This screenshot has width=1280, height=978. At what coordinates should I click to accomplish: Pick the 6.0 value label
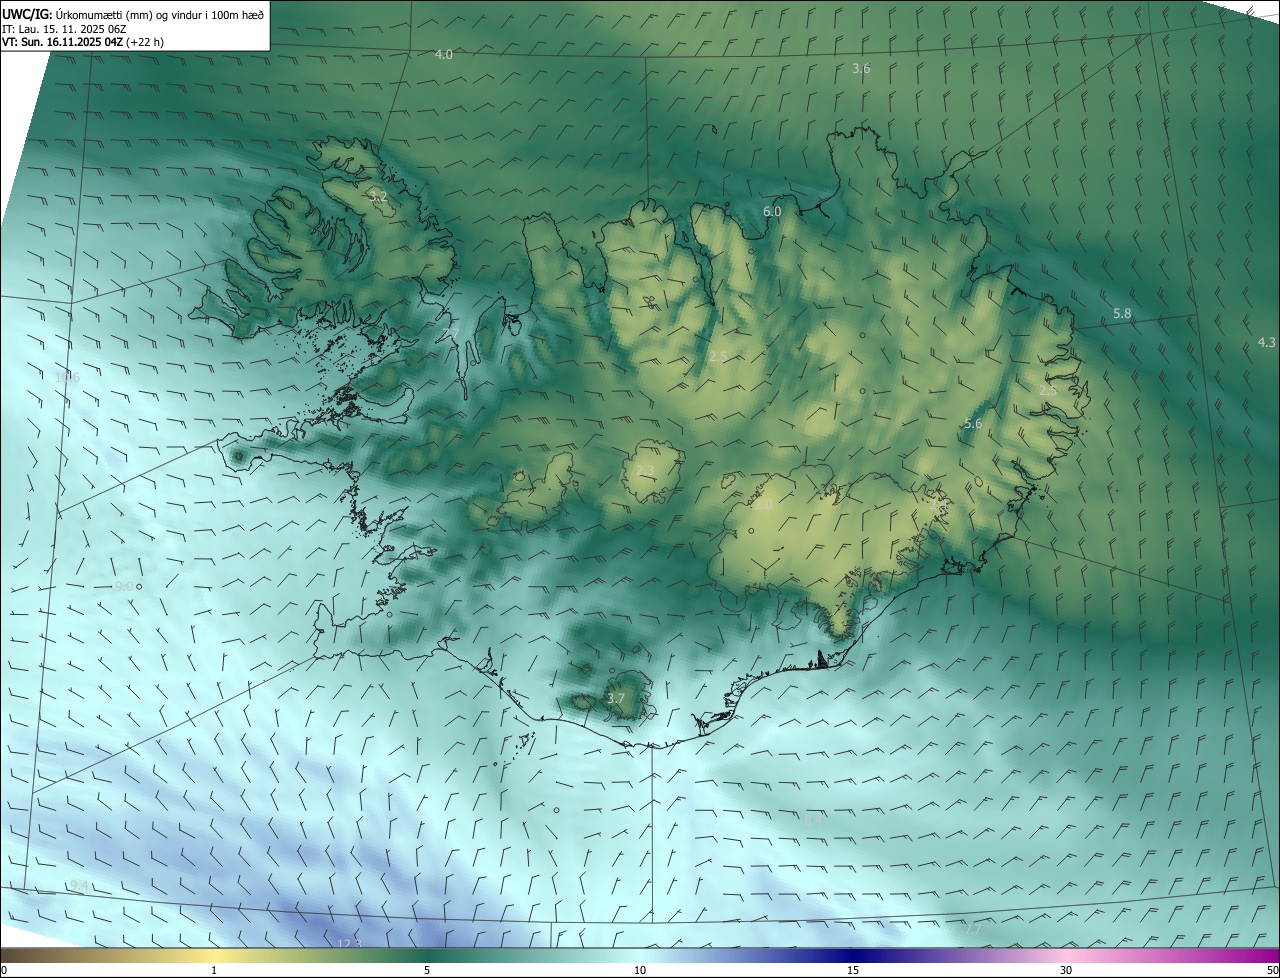[x=772, y=211]
